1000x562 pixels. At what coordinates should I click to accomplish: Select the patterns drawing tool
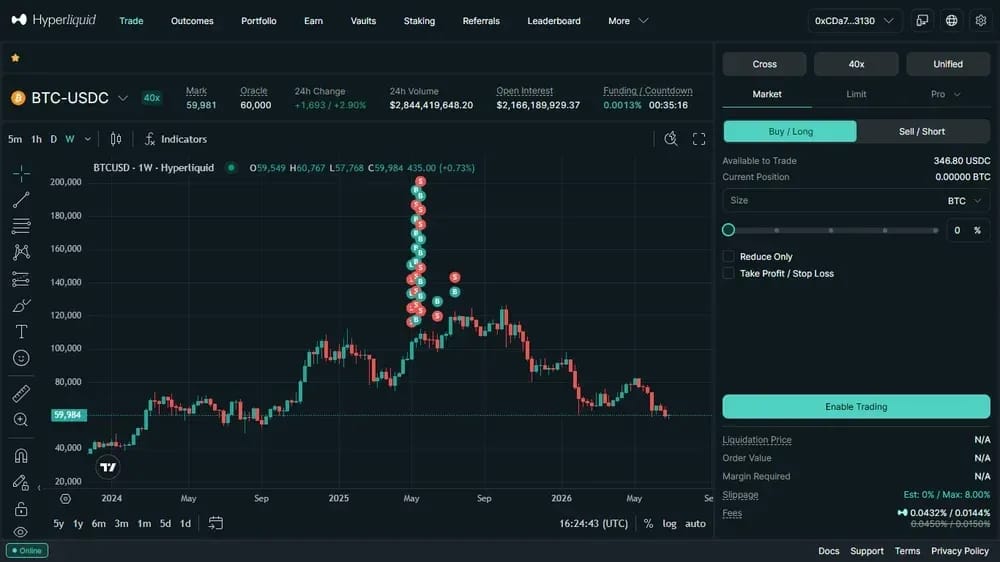pyautogui.click(x=21, y=252)
